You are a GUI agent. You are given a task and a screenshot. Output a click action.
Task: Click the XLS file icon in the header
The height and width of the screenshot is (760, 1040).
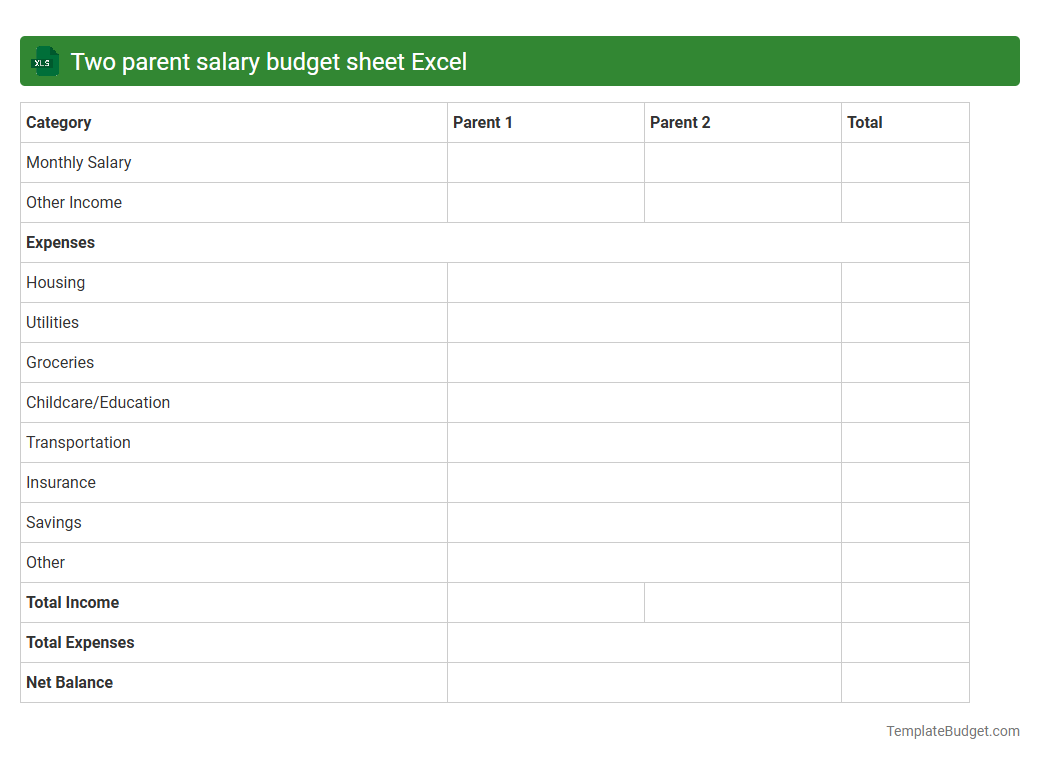click(x=44, y=61)
